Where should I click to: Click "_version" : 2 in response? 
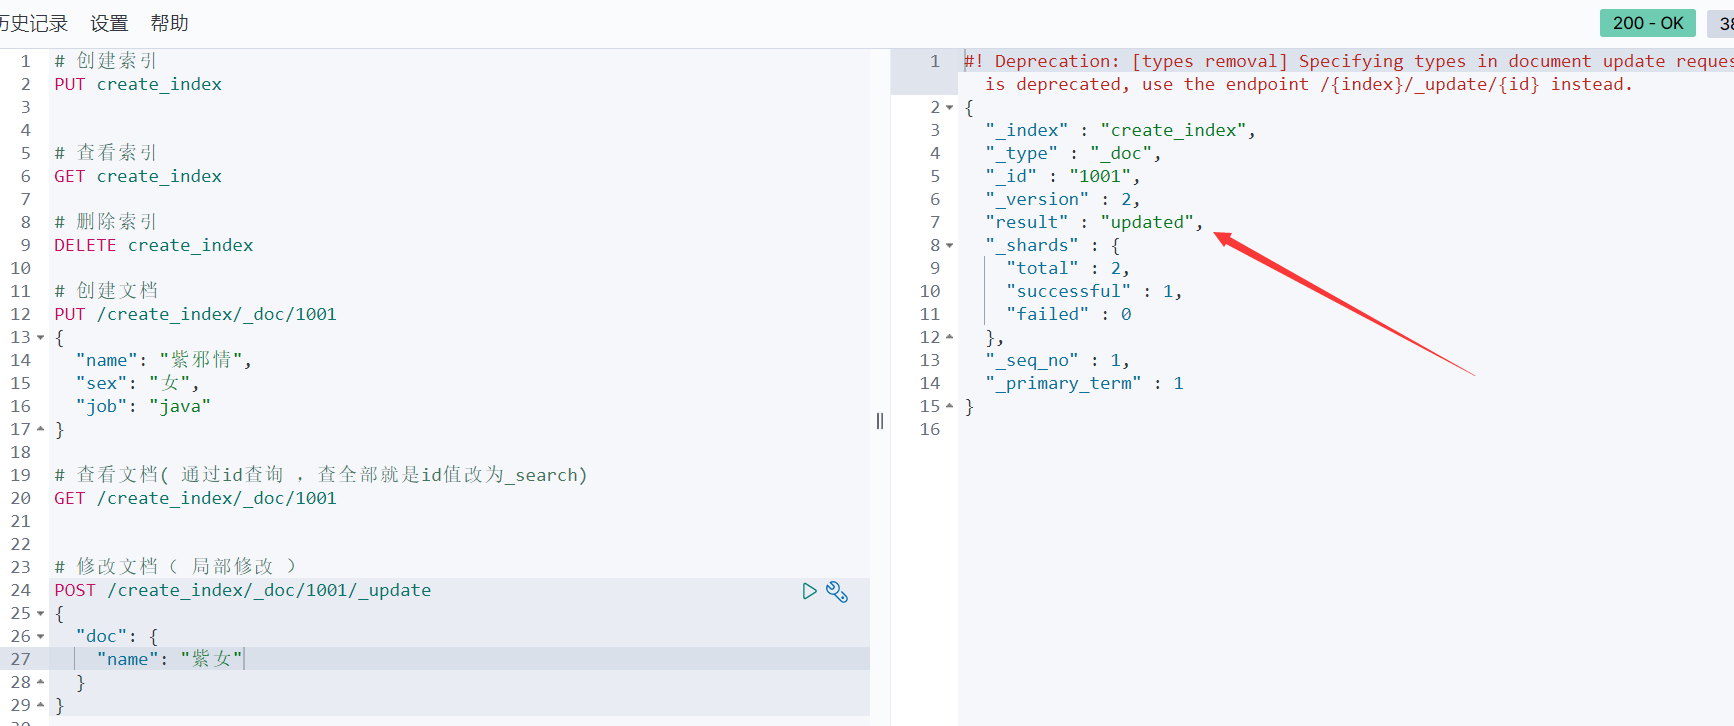pos(1062,199)
